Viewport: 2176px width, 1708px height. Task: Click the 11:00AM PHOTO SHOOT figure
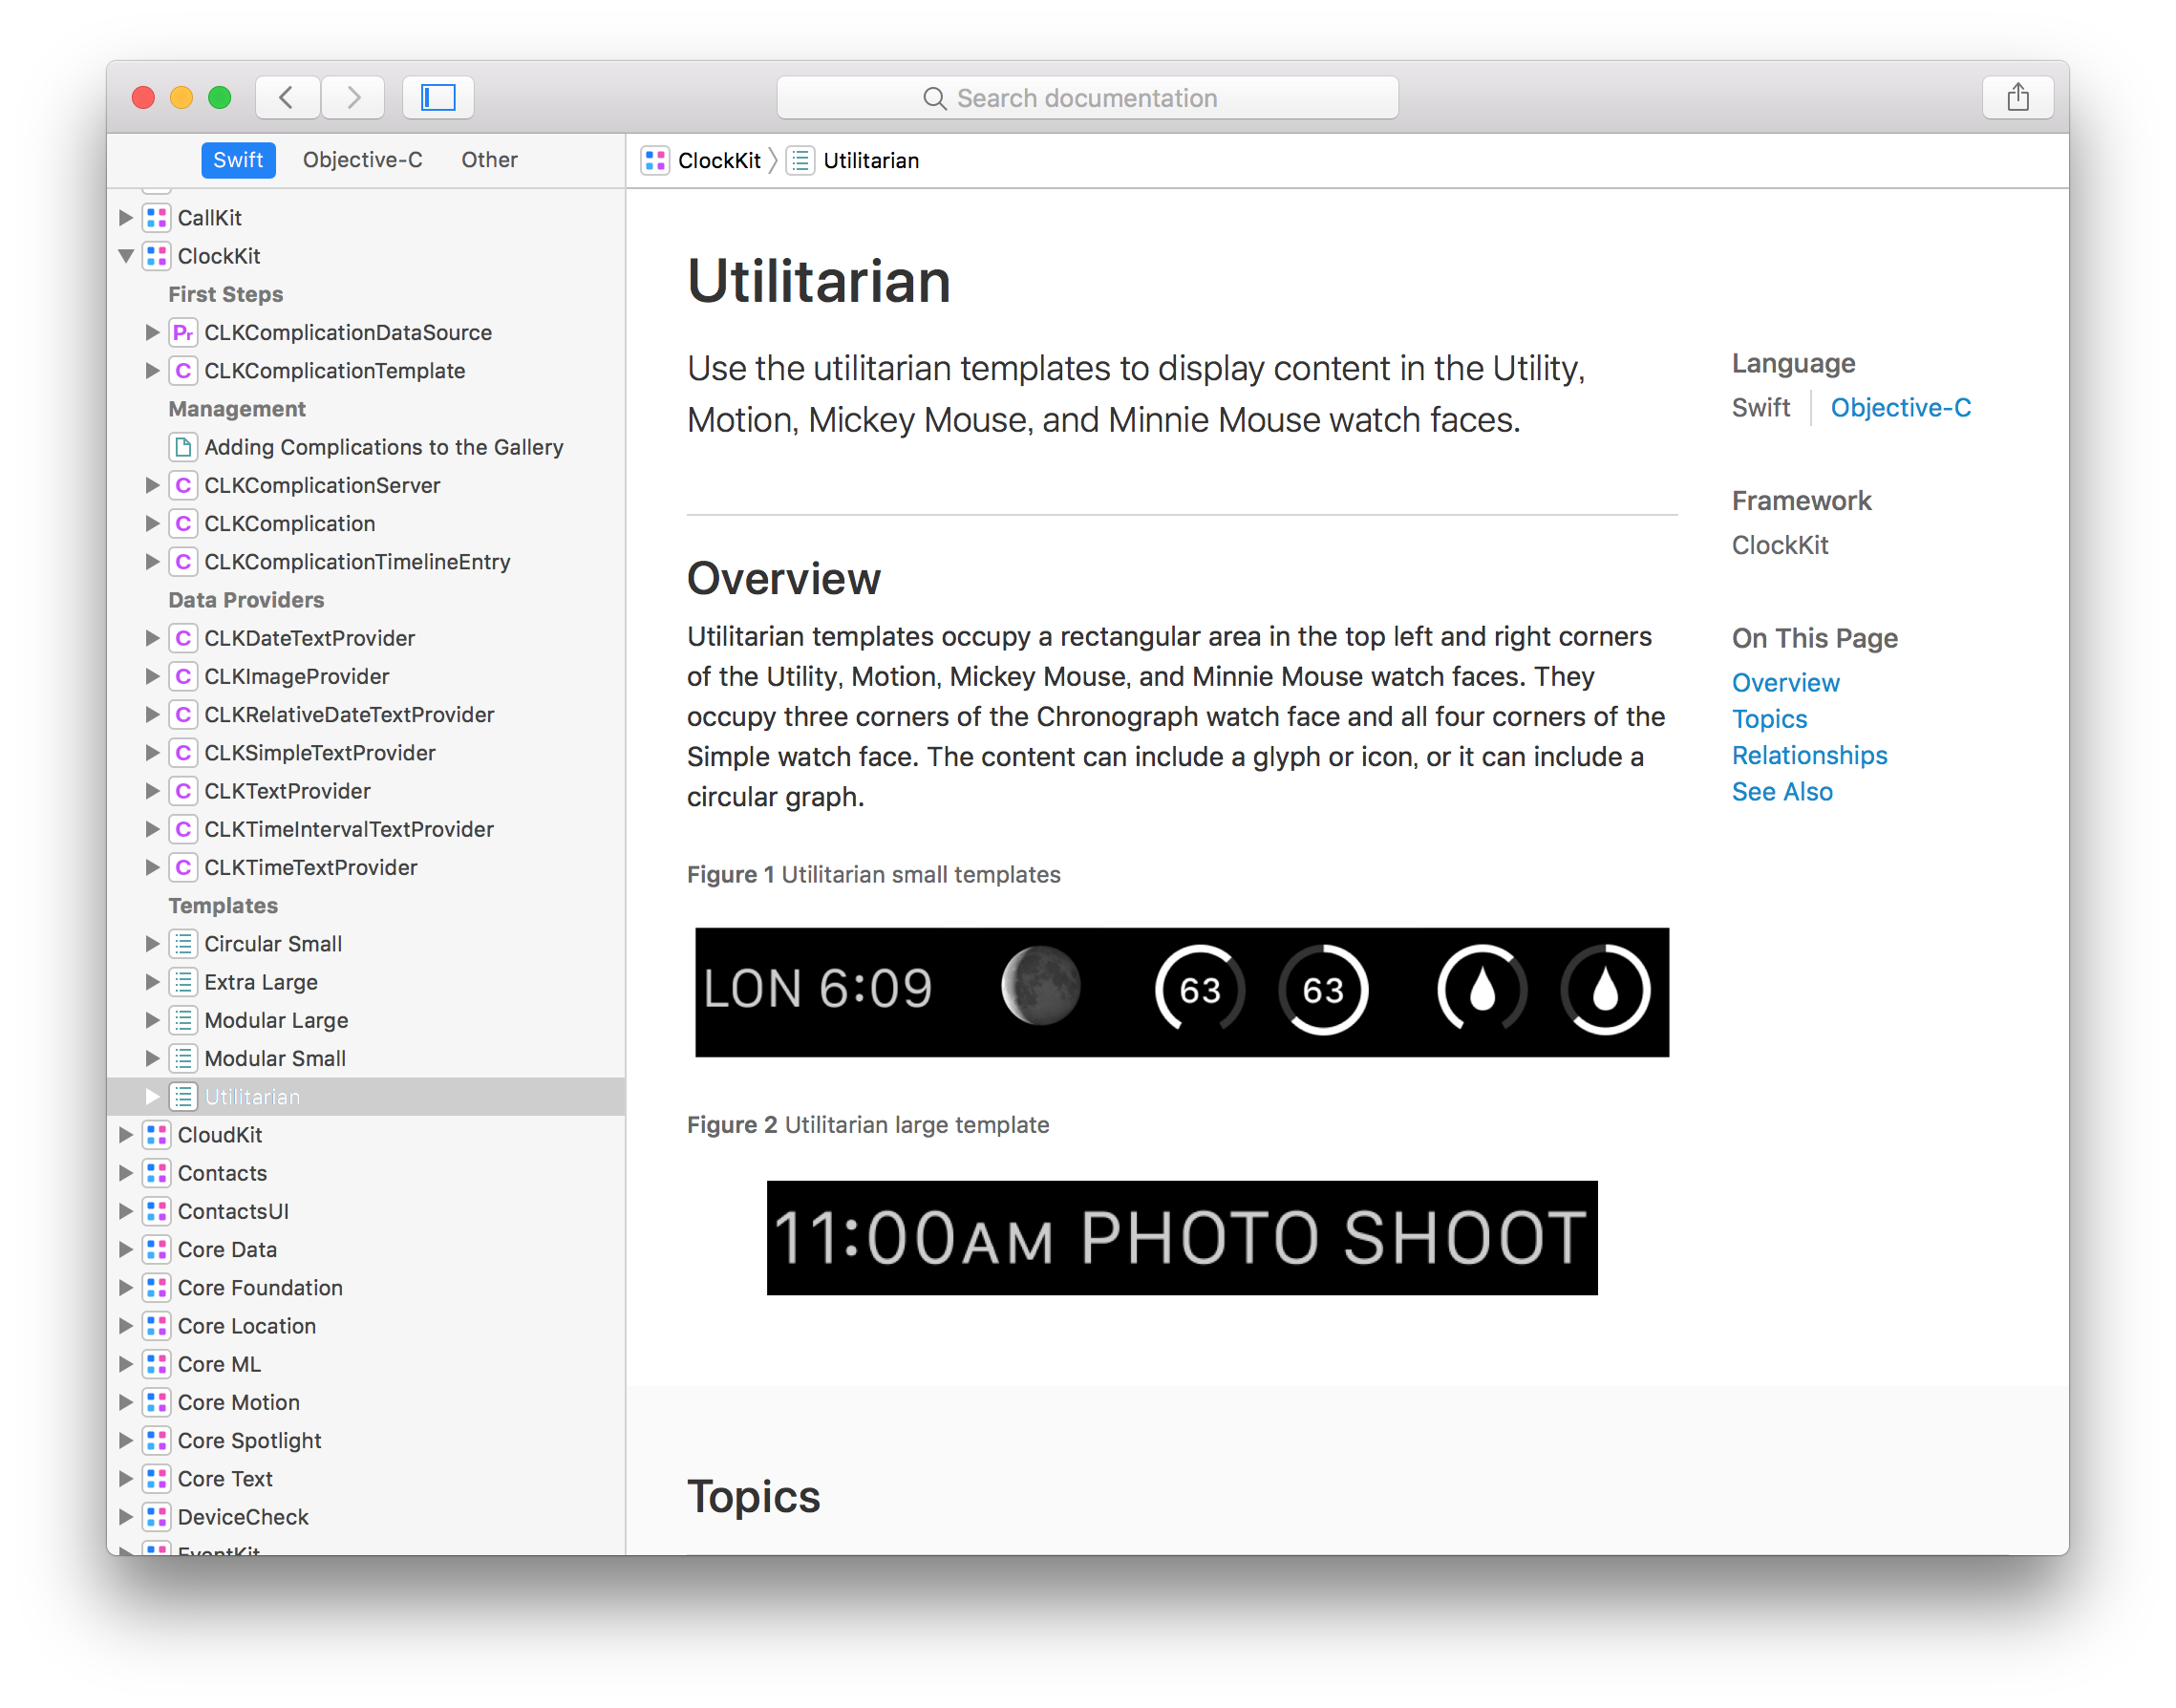click(1182, 1238)
